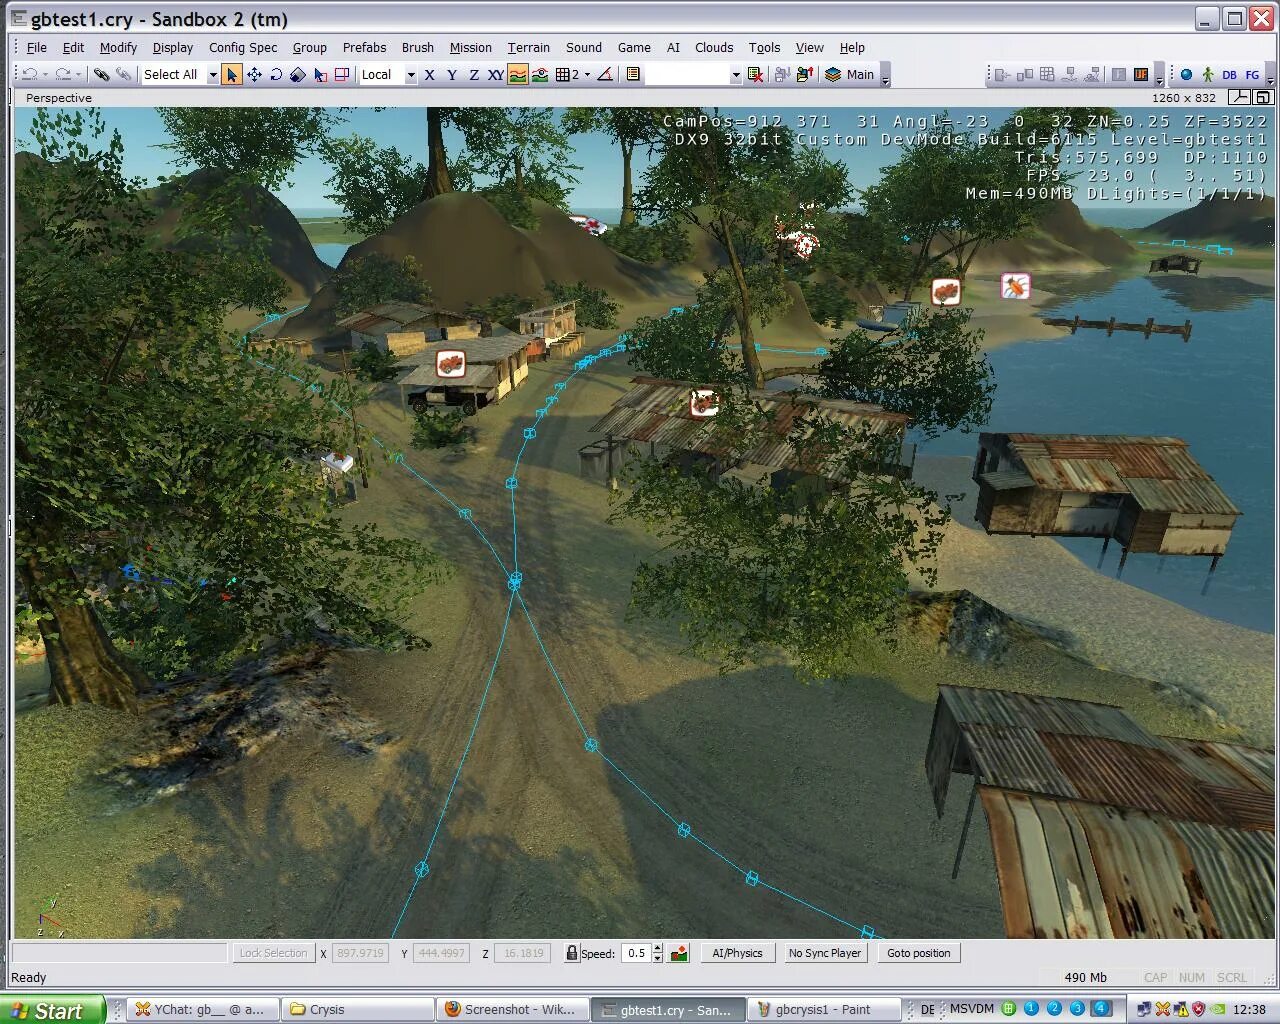The image size is (1280, 1024).
Task: Open the Terrain menu
Action: pos(528,47)
